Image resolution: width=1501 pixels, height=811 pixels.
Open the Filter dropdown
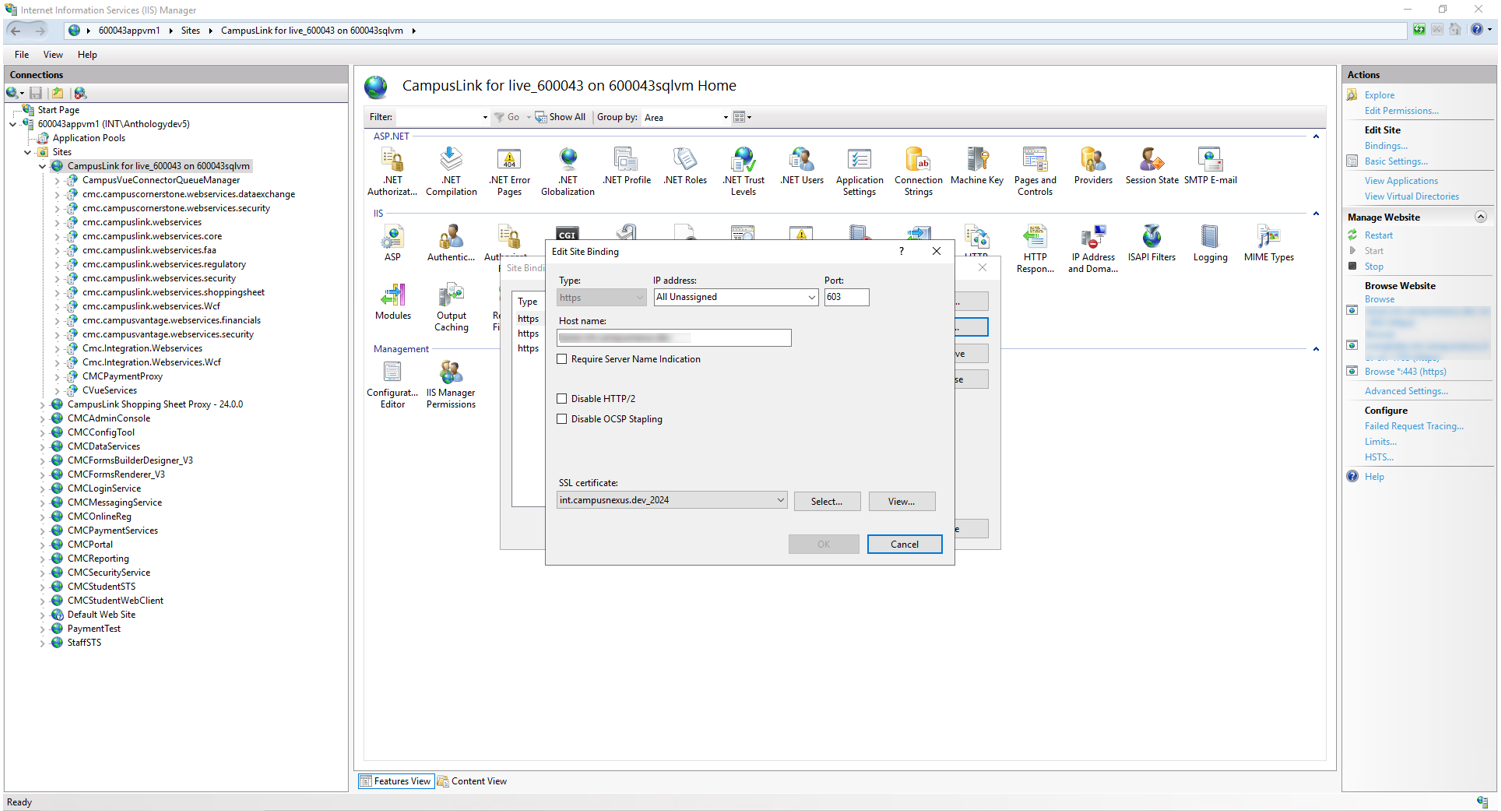(485, 117)
